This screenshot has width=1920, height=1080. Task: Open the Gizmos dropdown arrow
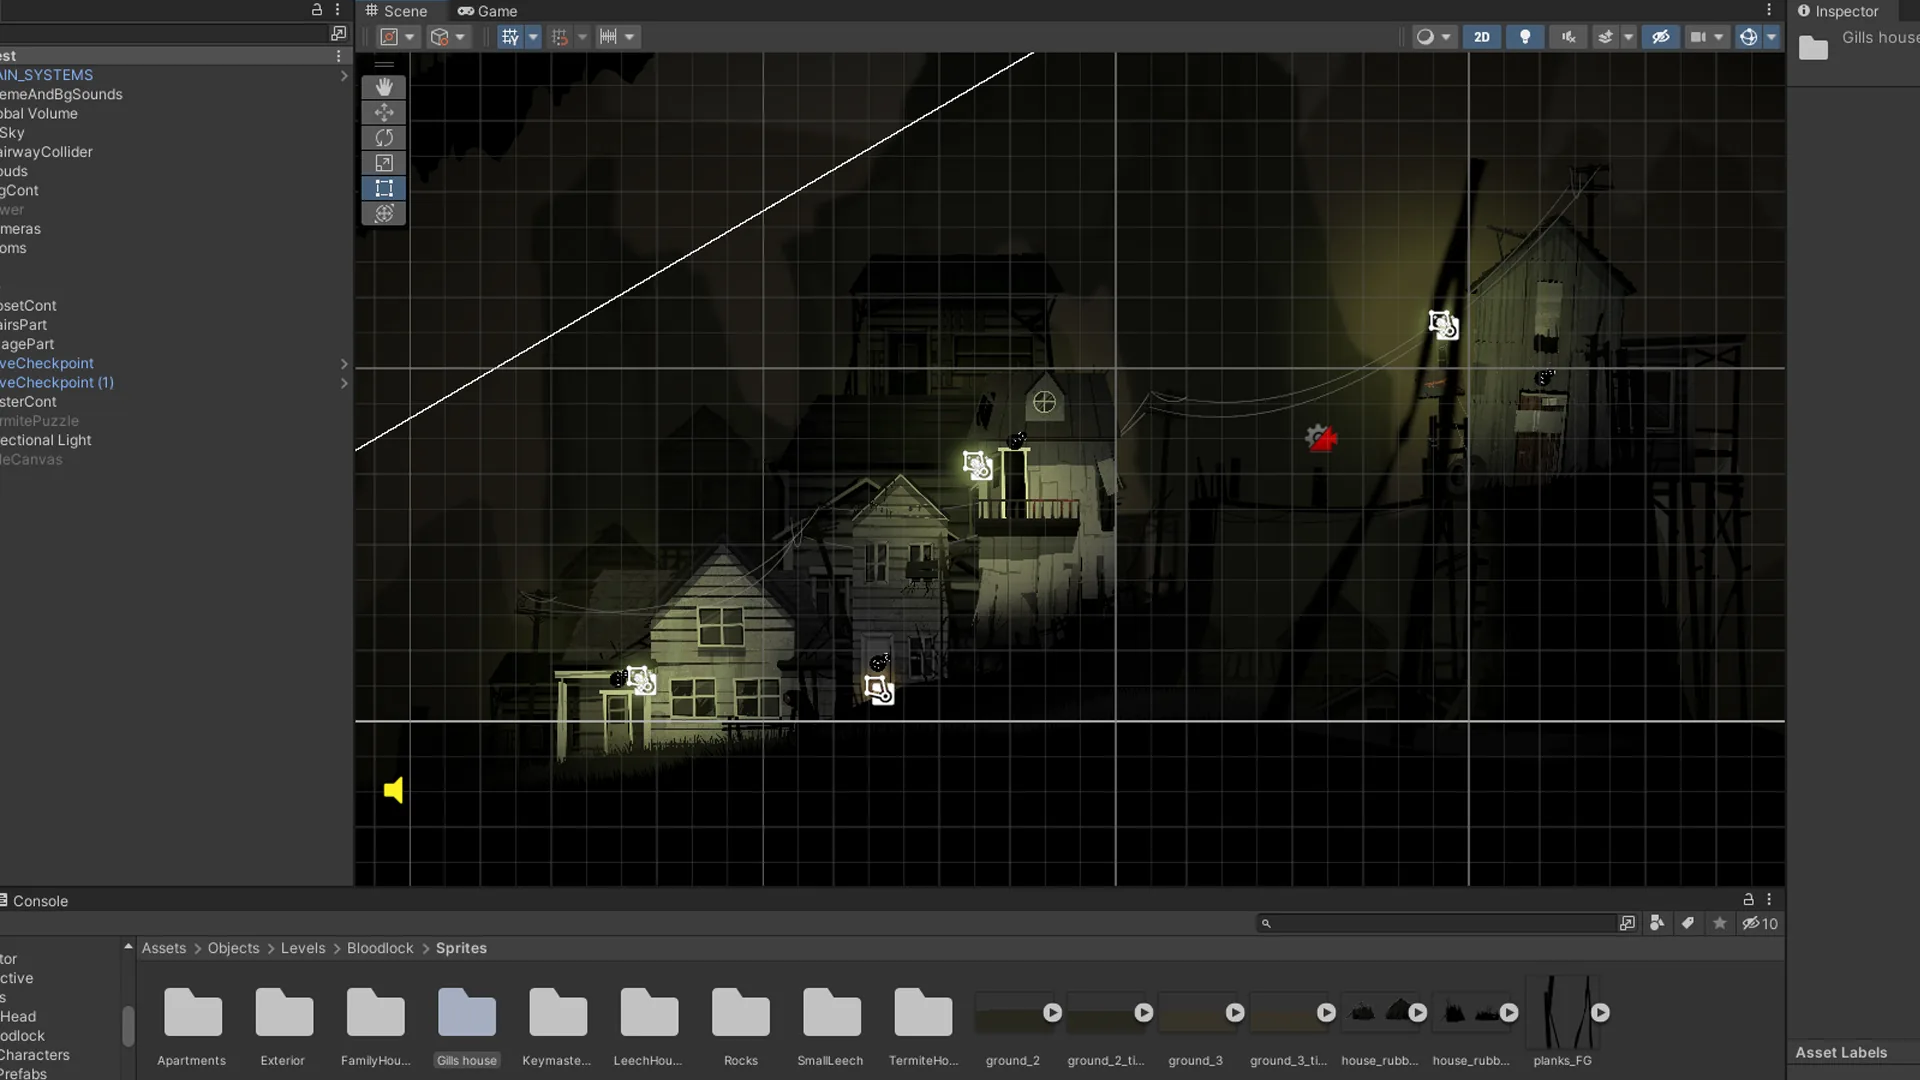click(1772, 37)
